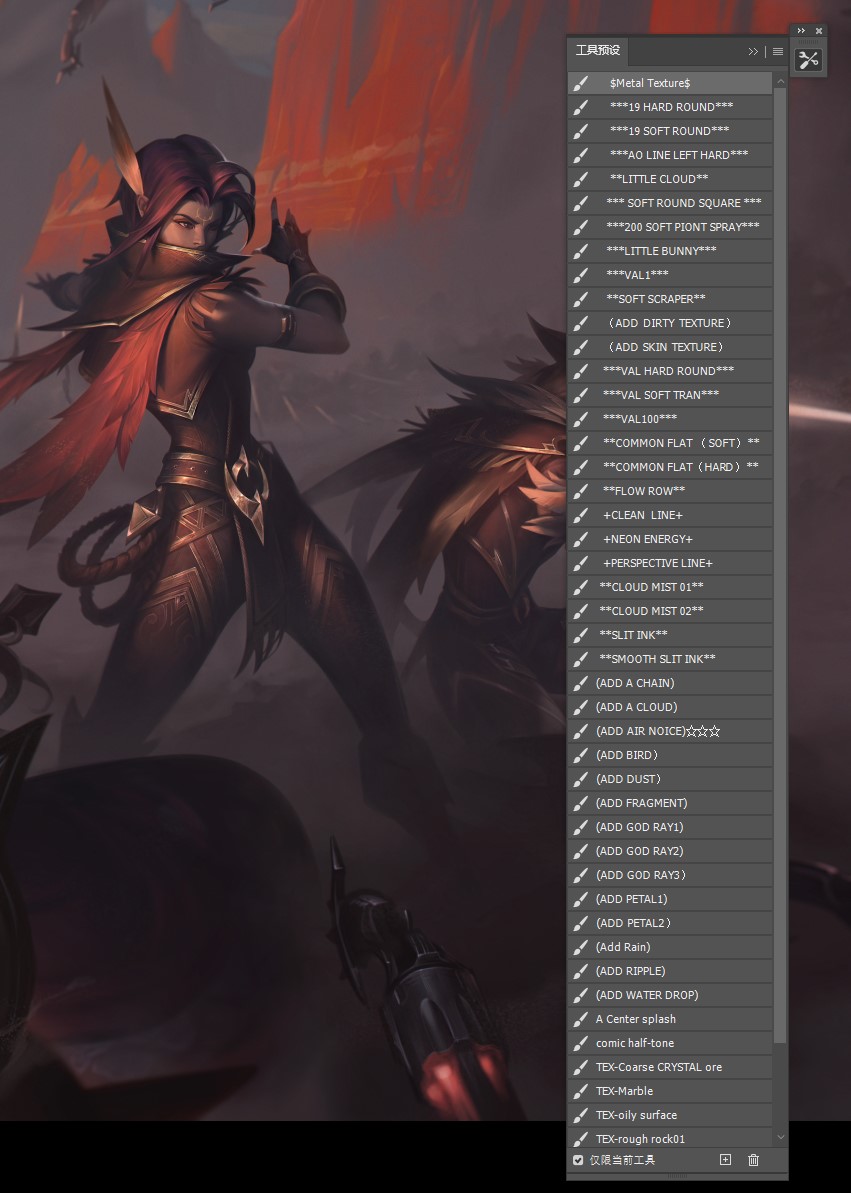Click brush icon of +NEON ENERGY+
Screen dimensions: 851x1193
[x=581, y=539]
